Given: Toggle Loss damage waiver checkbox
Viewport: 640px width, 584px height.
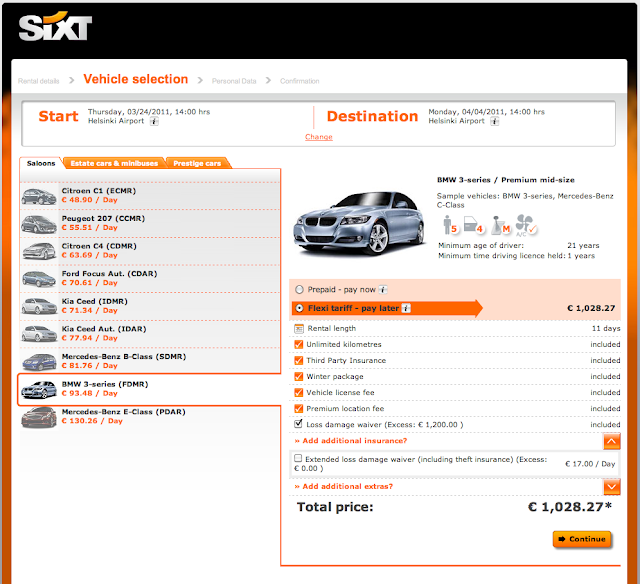Looking at the screenshot, I should (x=298, y=424).
